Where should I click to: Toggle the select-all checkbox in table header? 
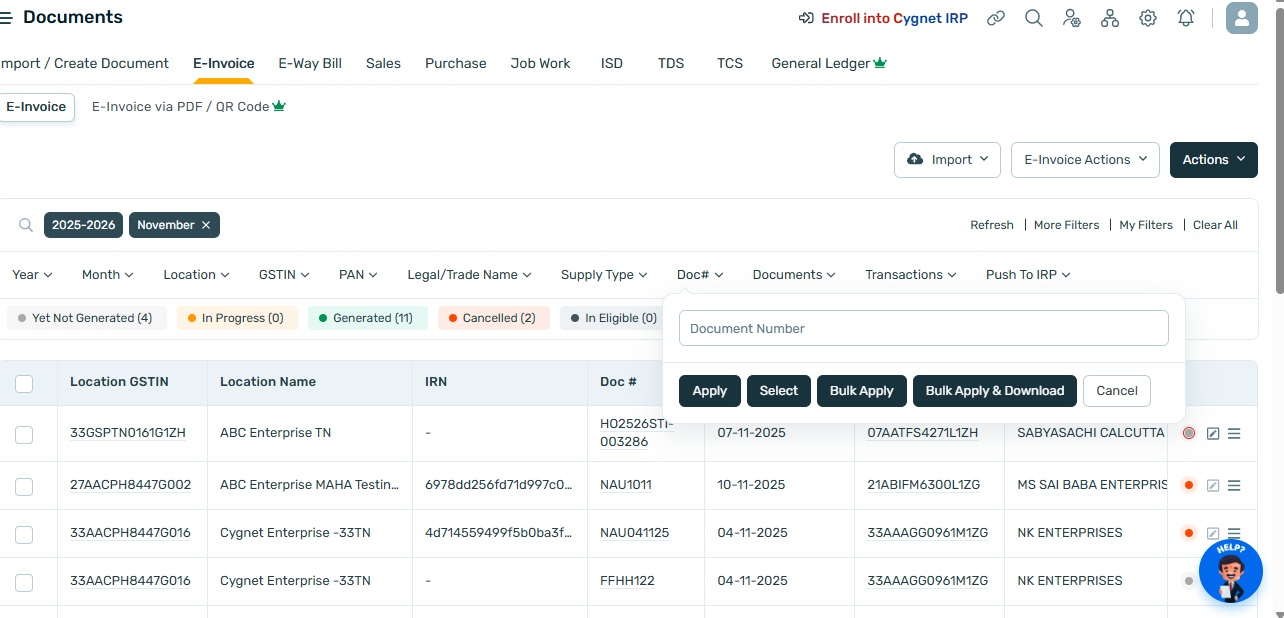tap(24, 383)
